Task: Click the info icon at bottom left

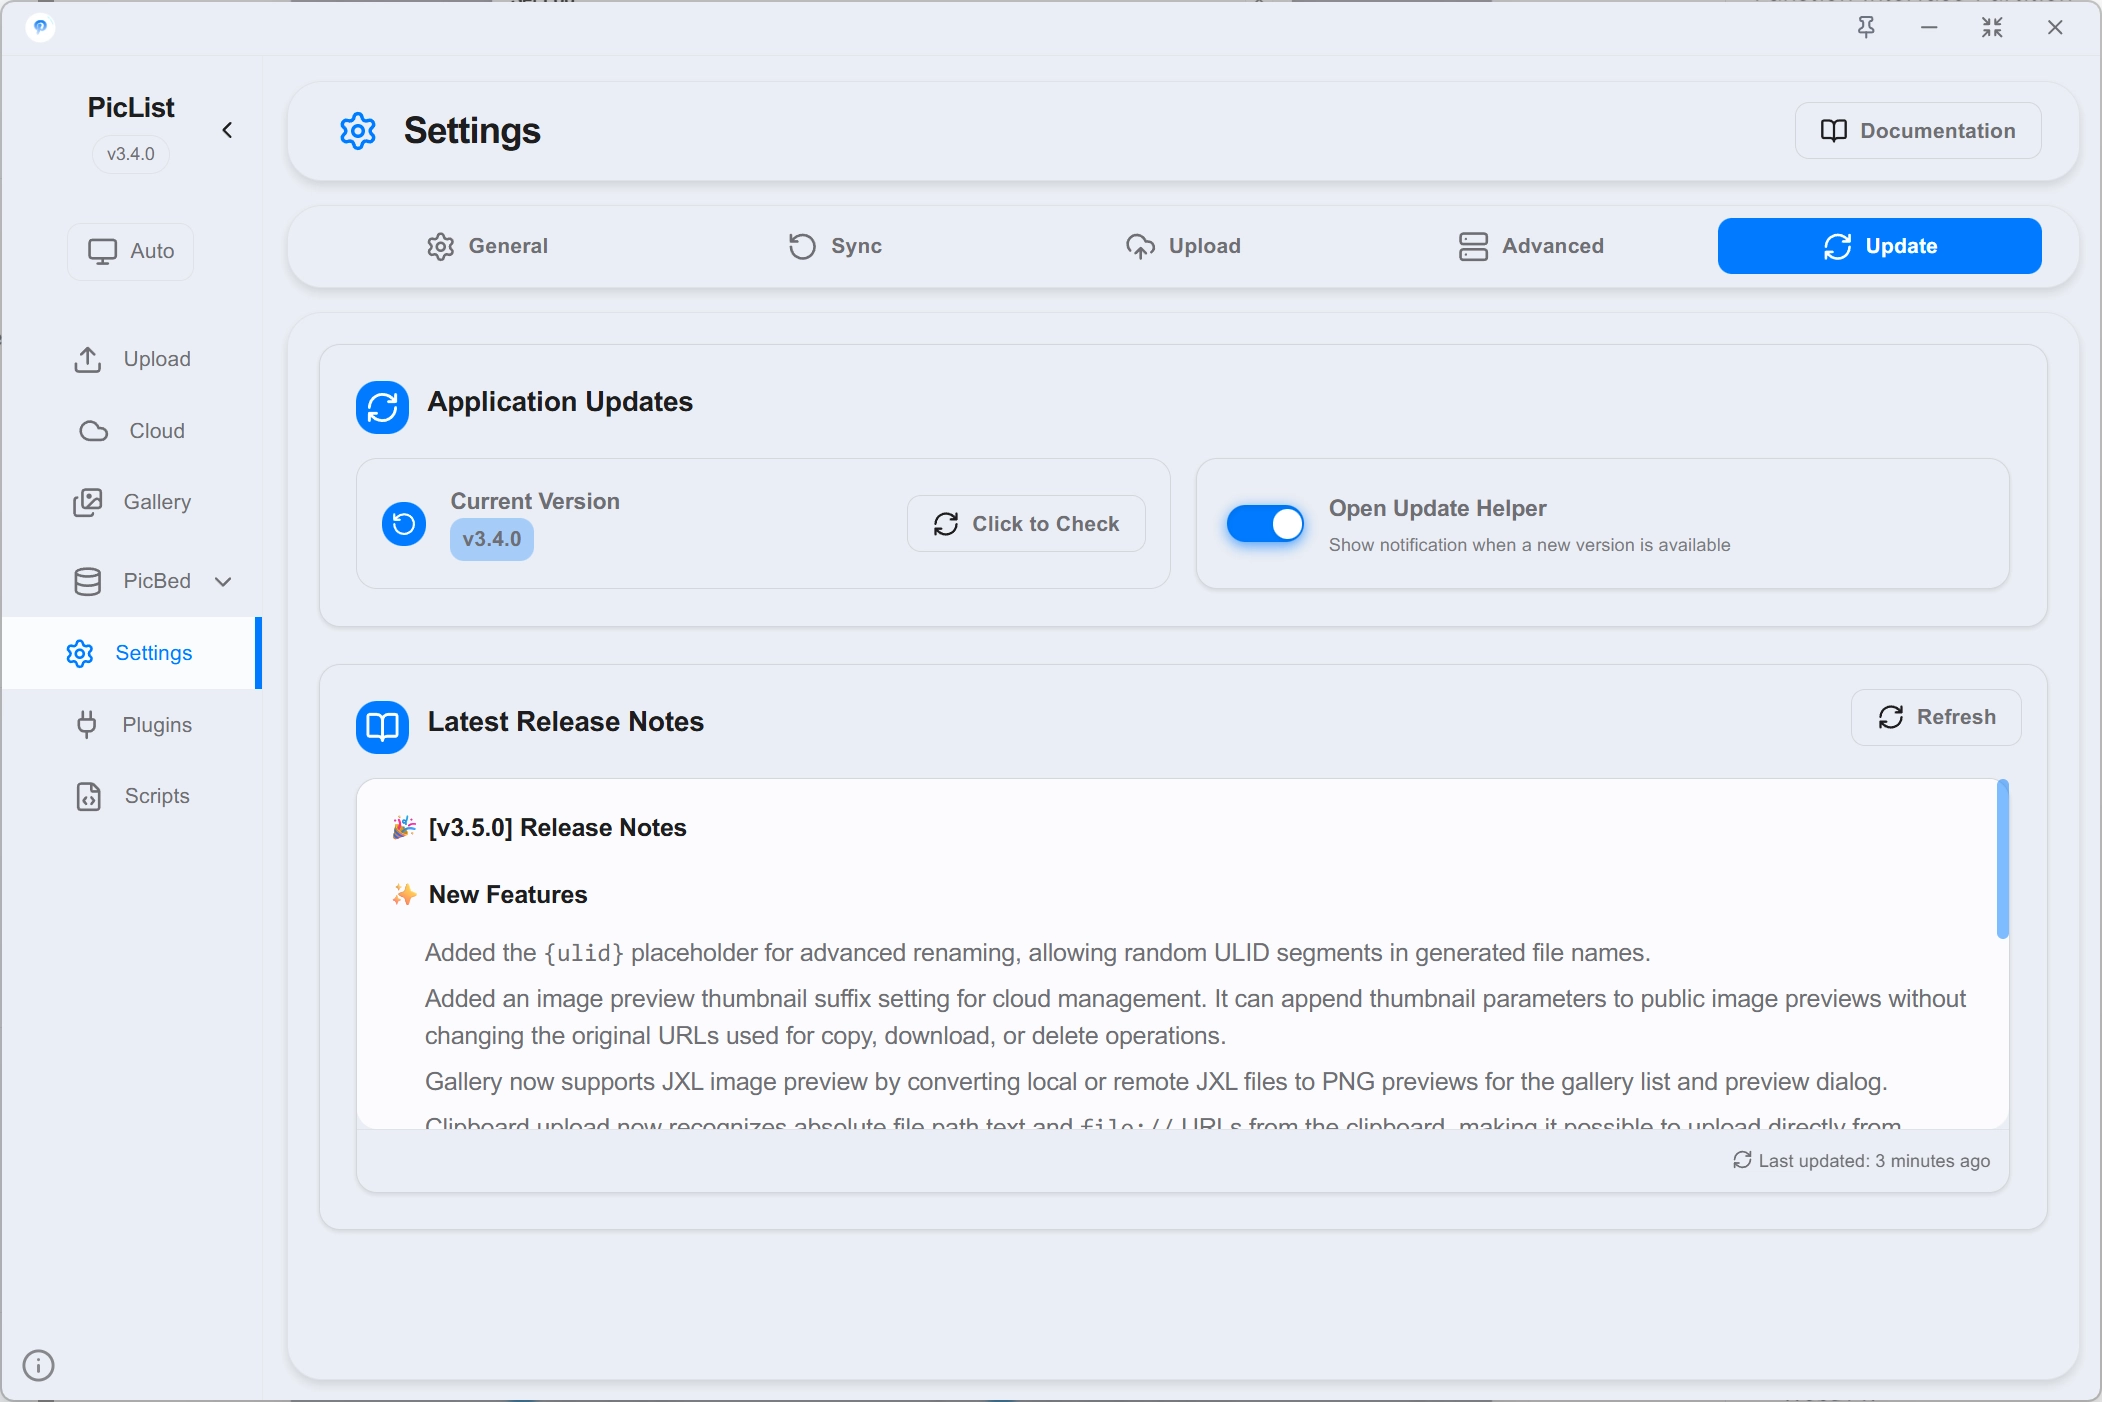Action: pos(38,1365)
